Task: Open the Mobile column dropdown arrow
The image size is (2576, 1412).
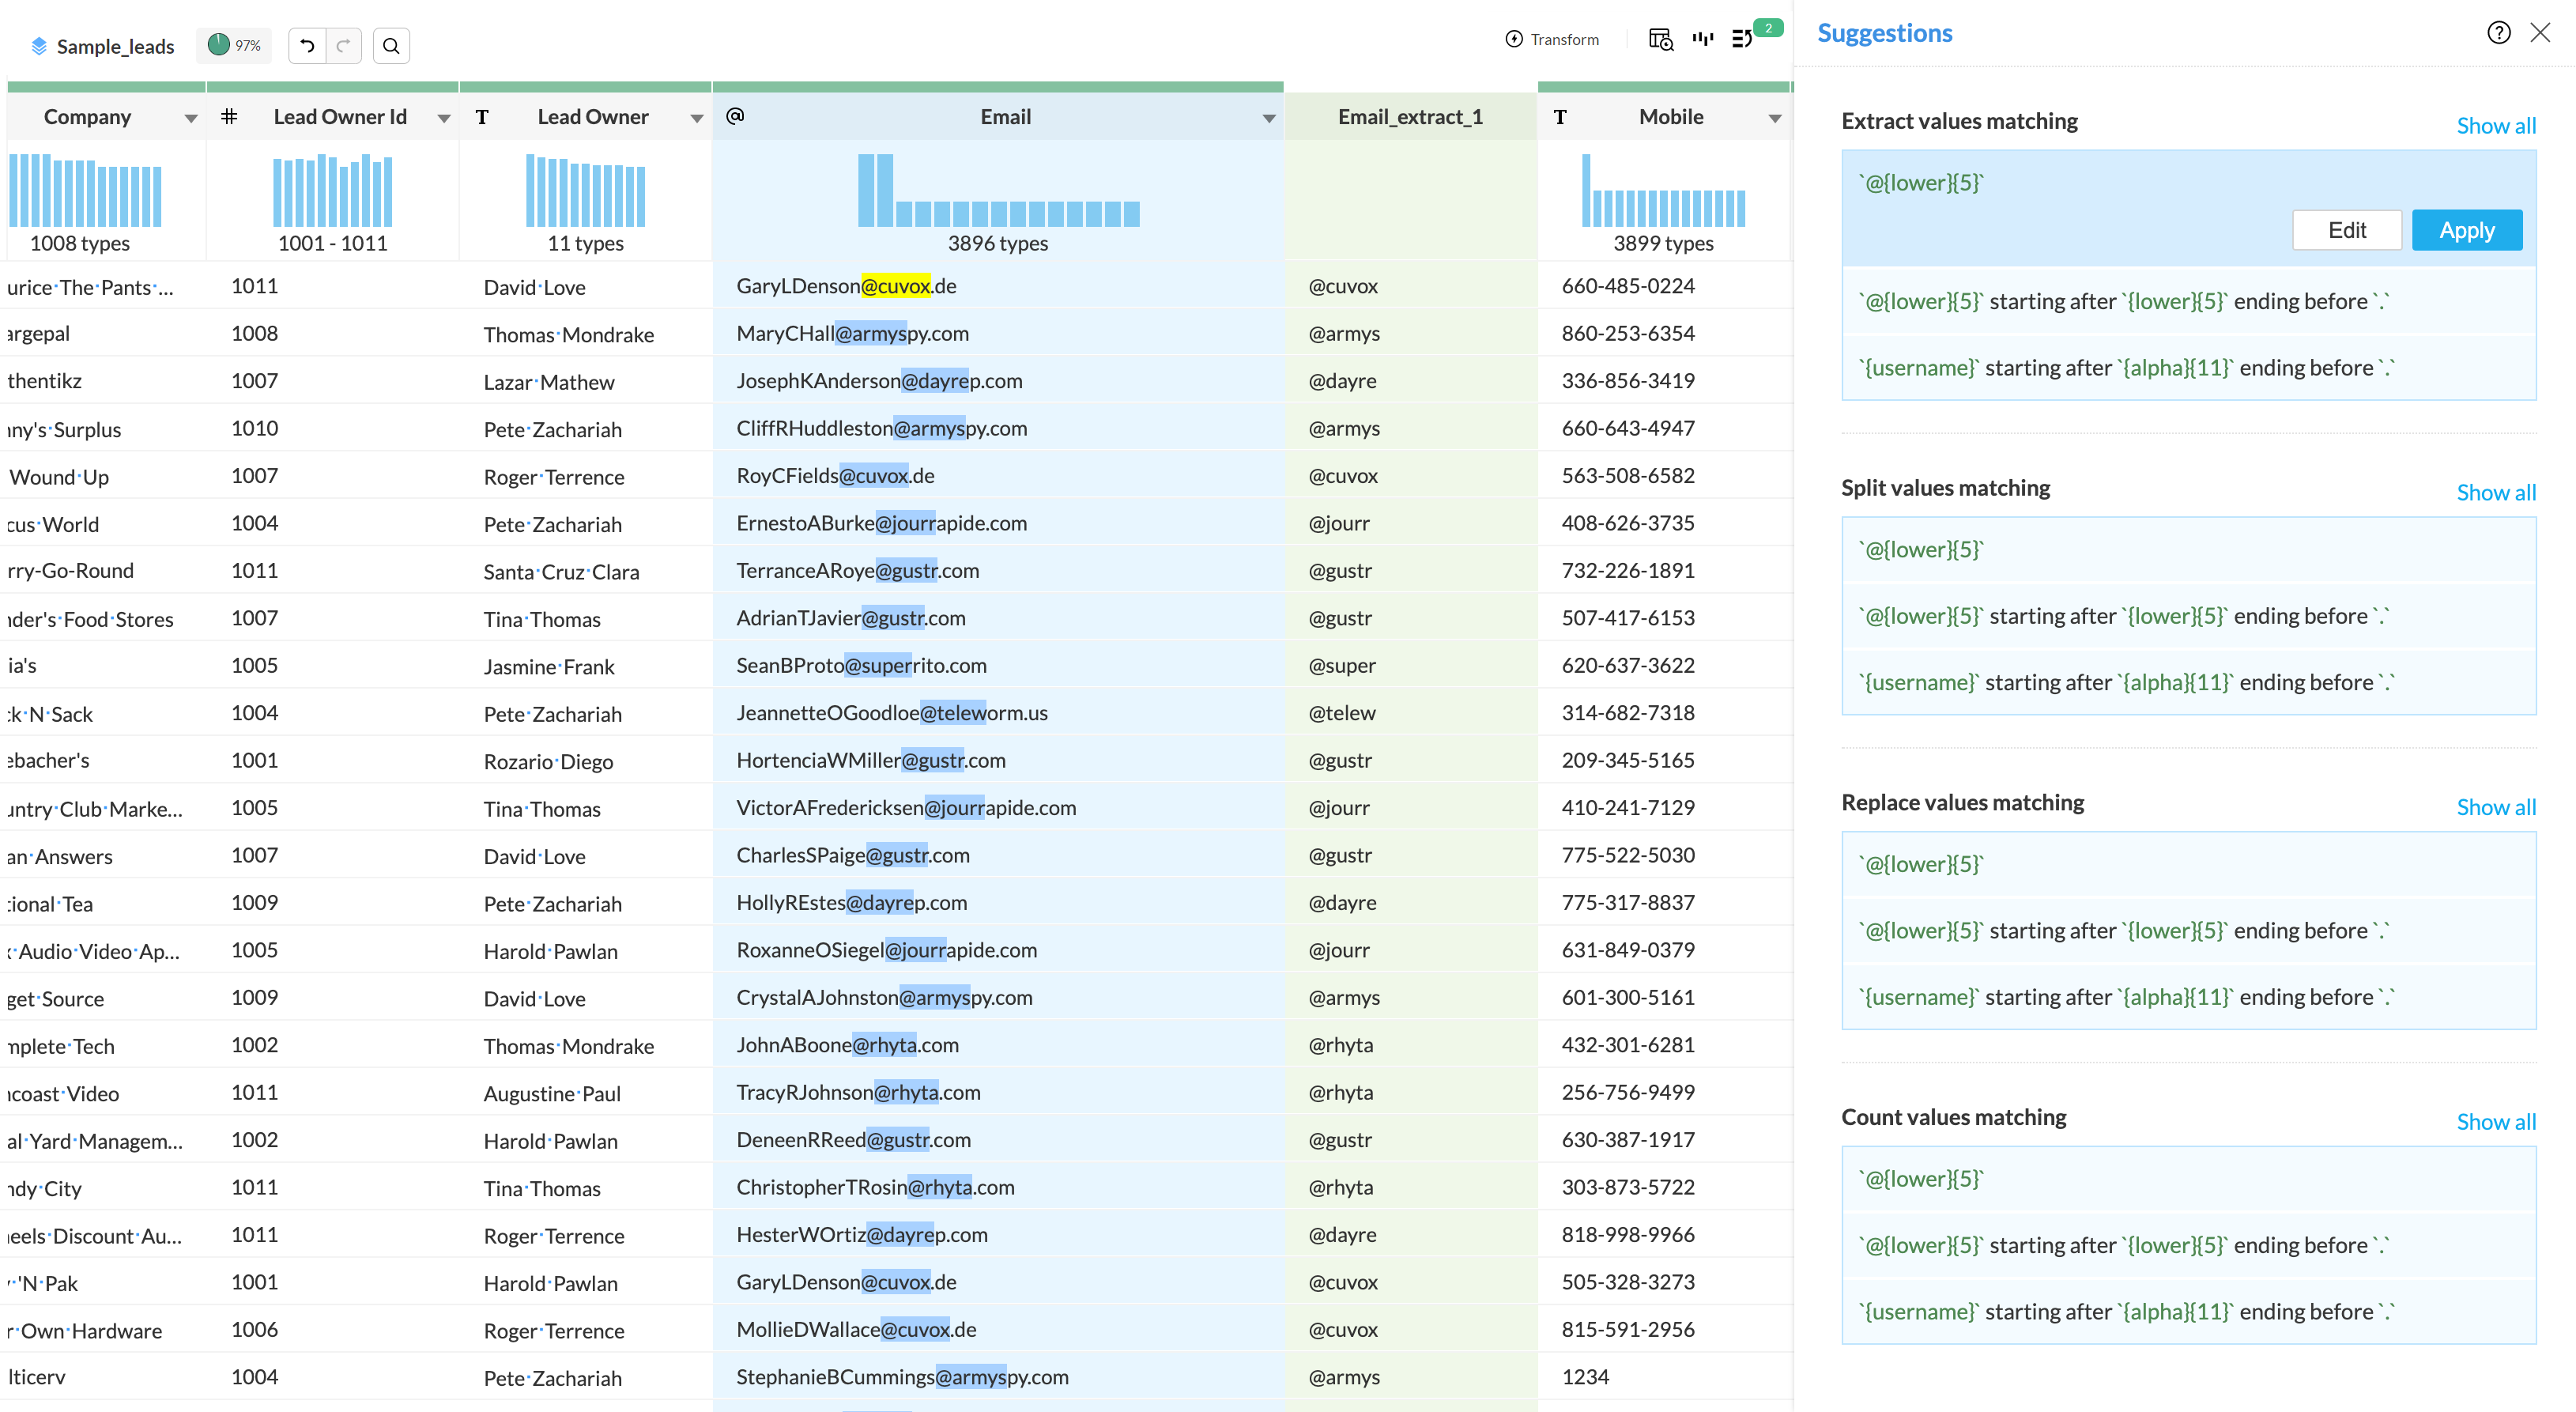Action: point(1774,118)
